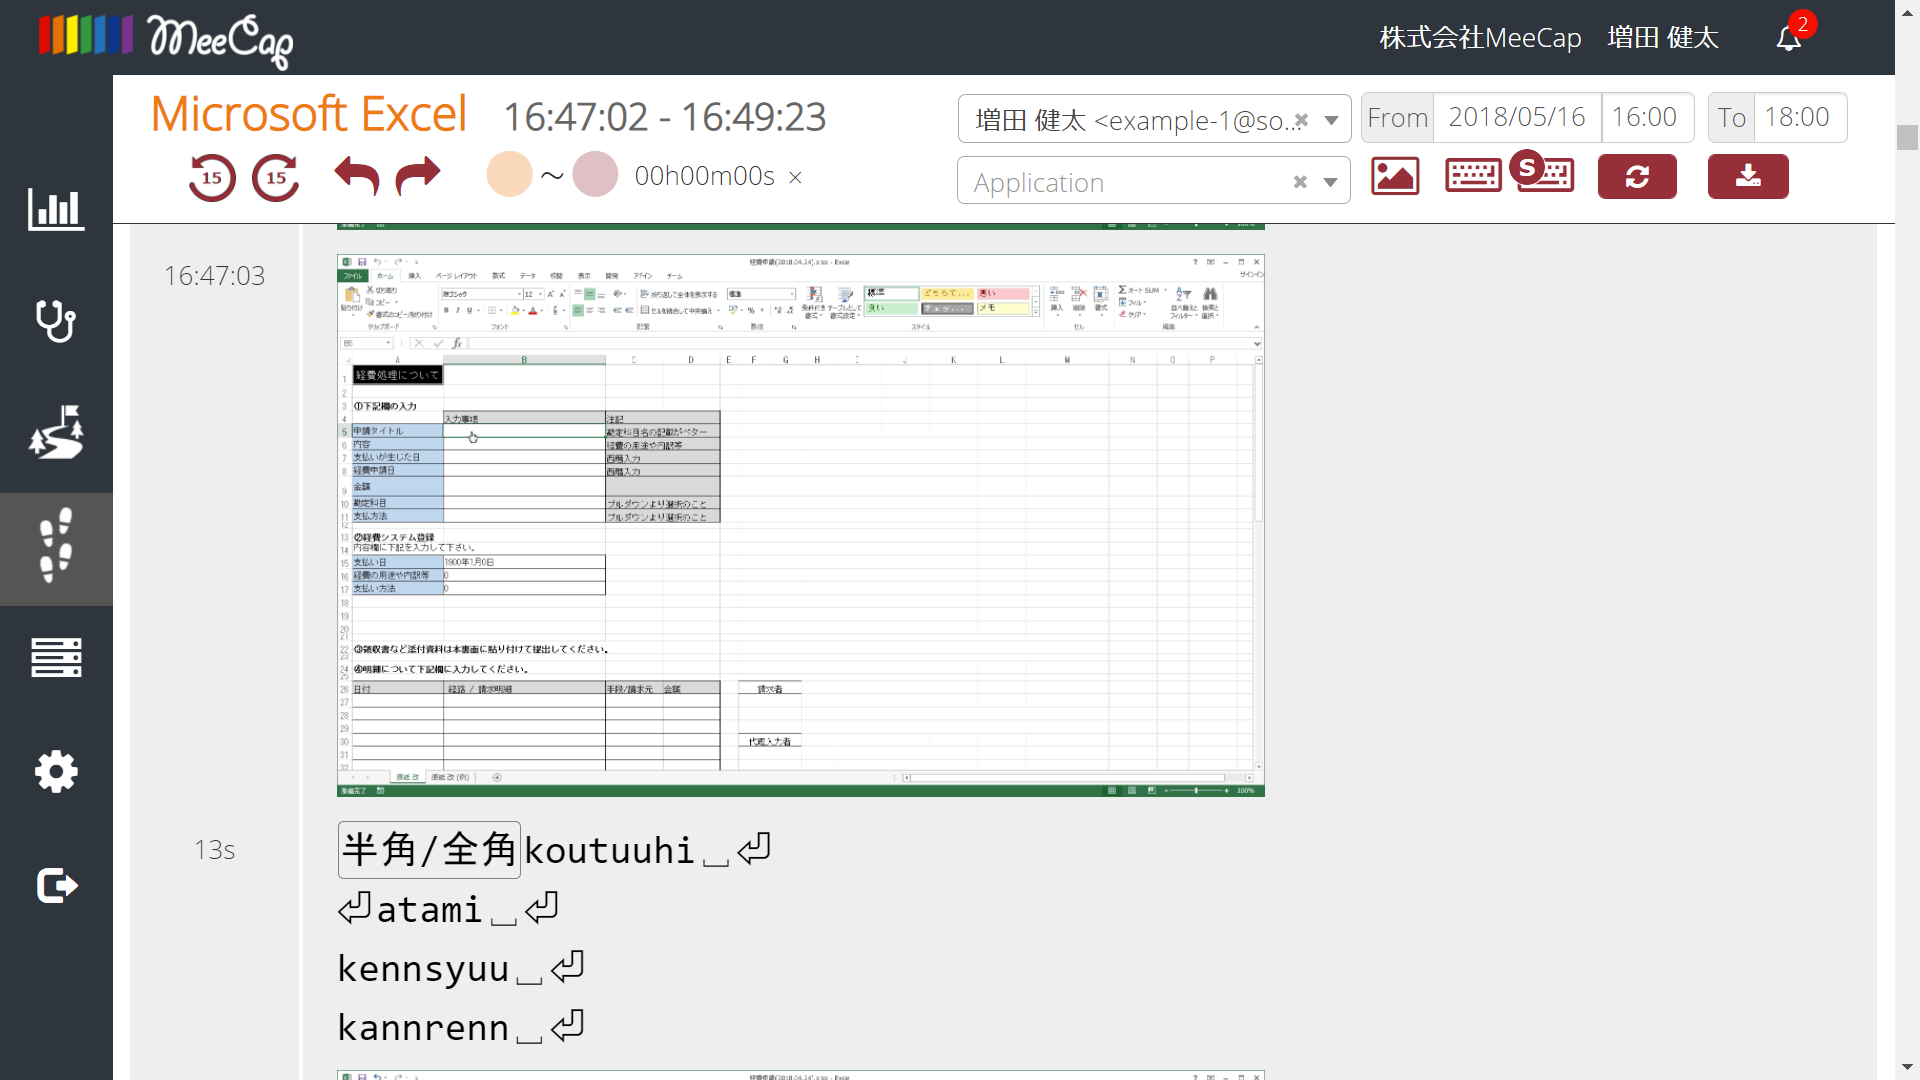Edit the To time 18:00

coord(1800,118)
